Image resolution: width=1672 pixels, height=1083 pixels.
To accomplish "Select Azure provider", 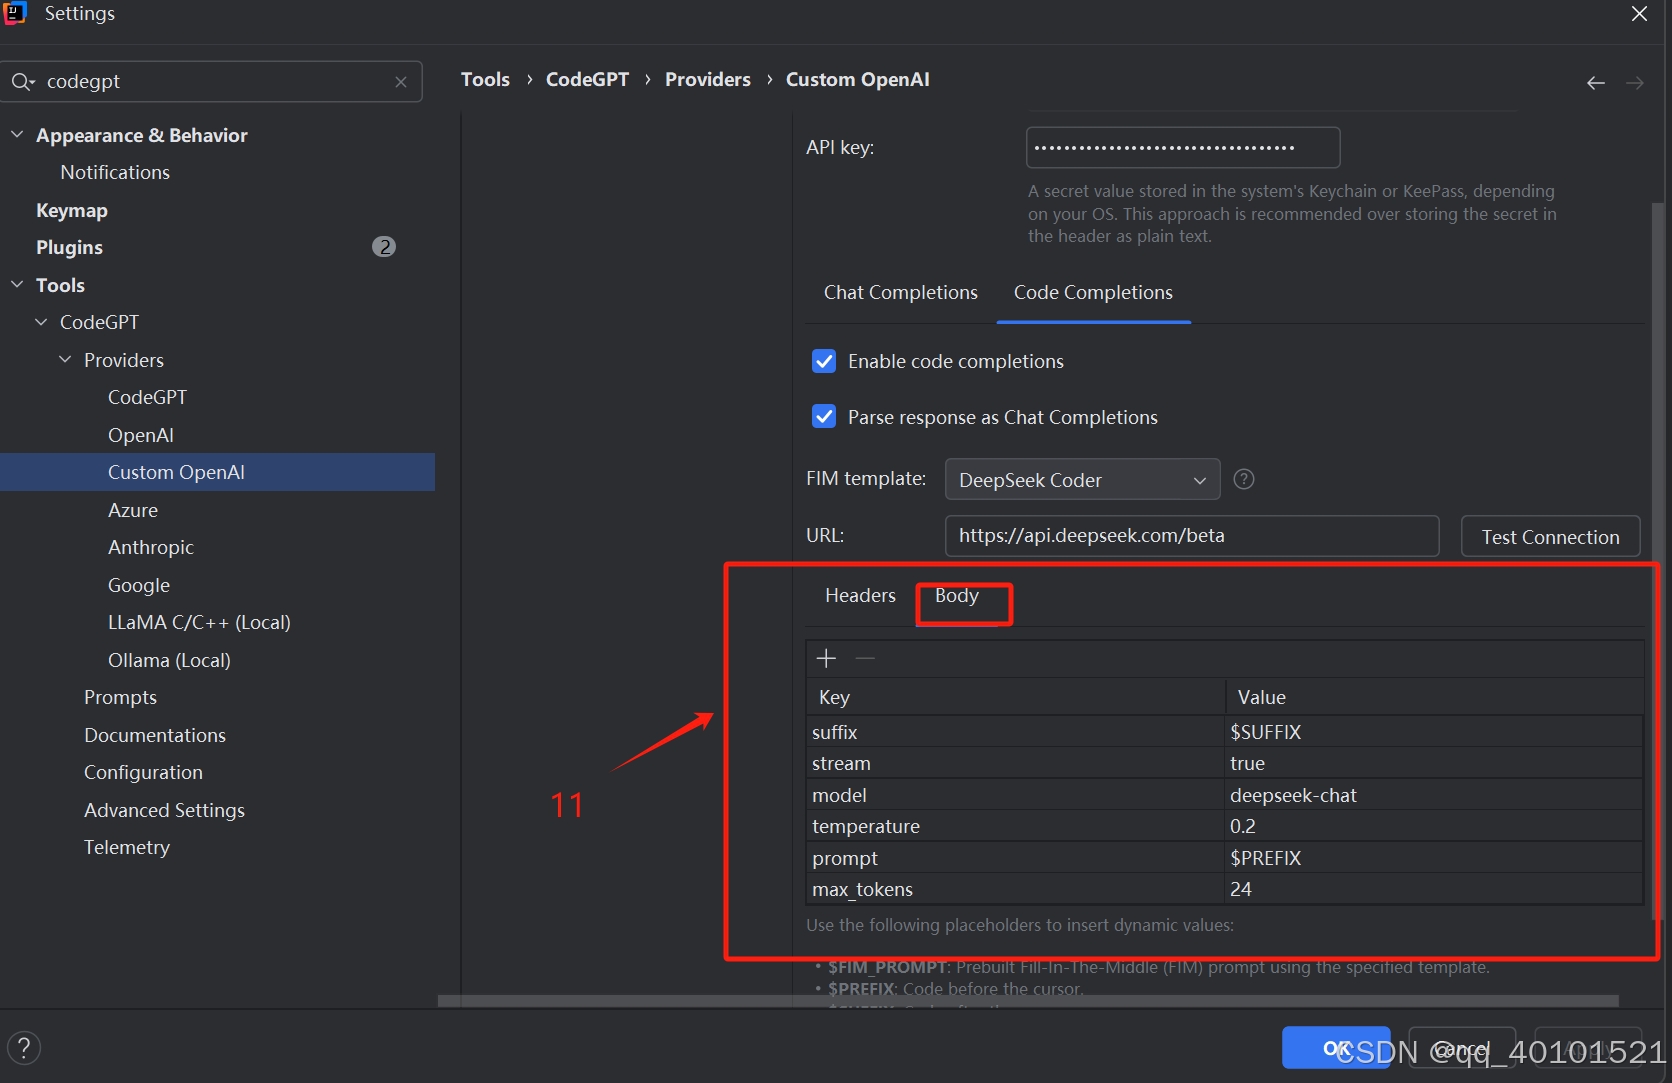I will point(133,510).
